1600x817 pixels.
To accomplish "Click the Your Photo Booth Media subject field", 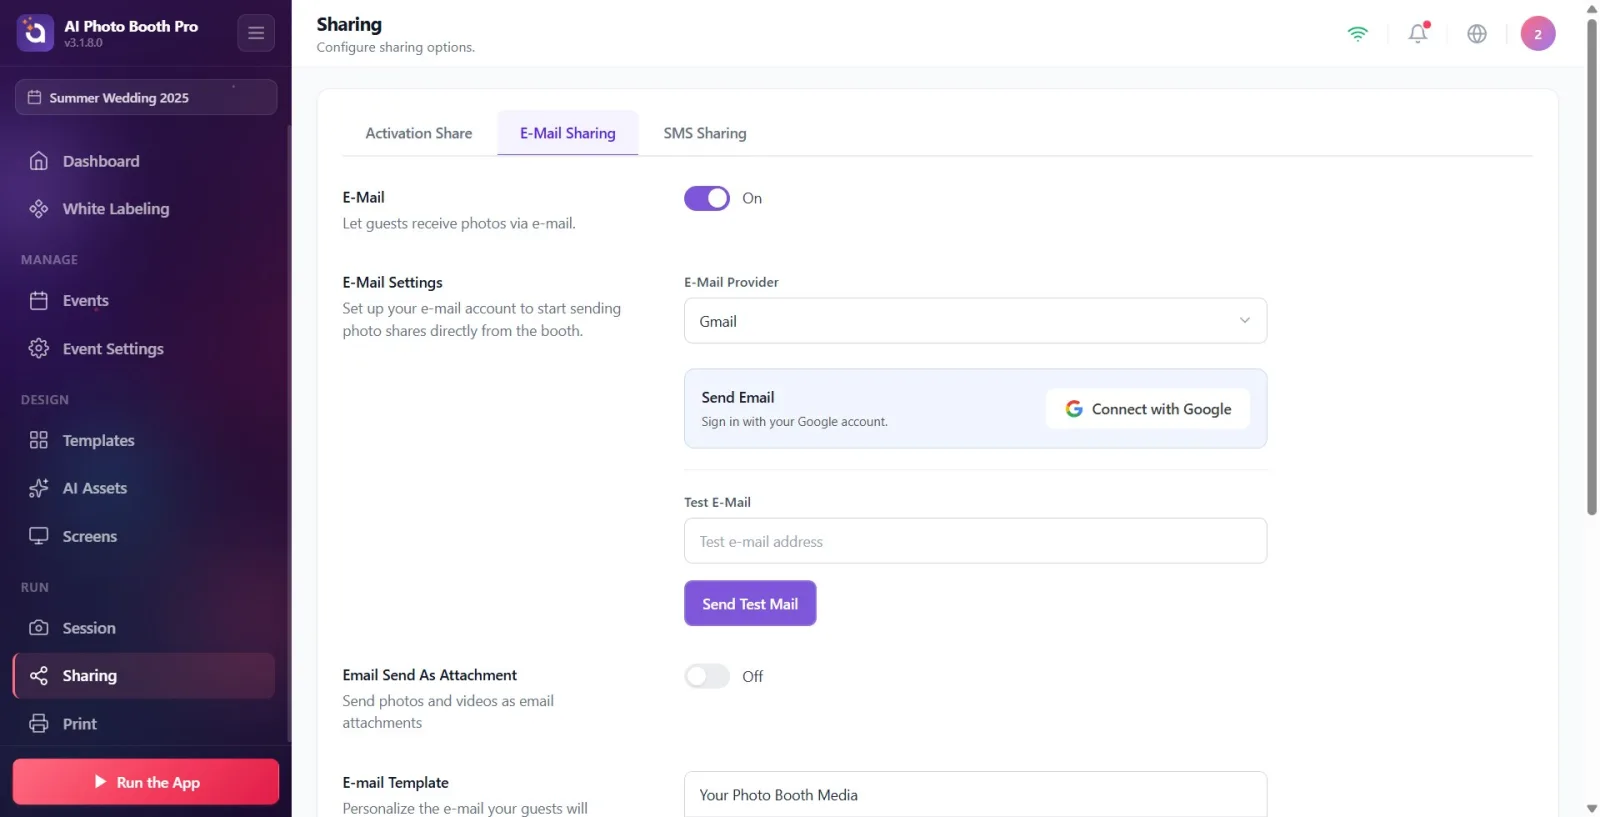I will click(975, 795).
